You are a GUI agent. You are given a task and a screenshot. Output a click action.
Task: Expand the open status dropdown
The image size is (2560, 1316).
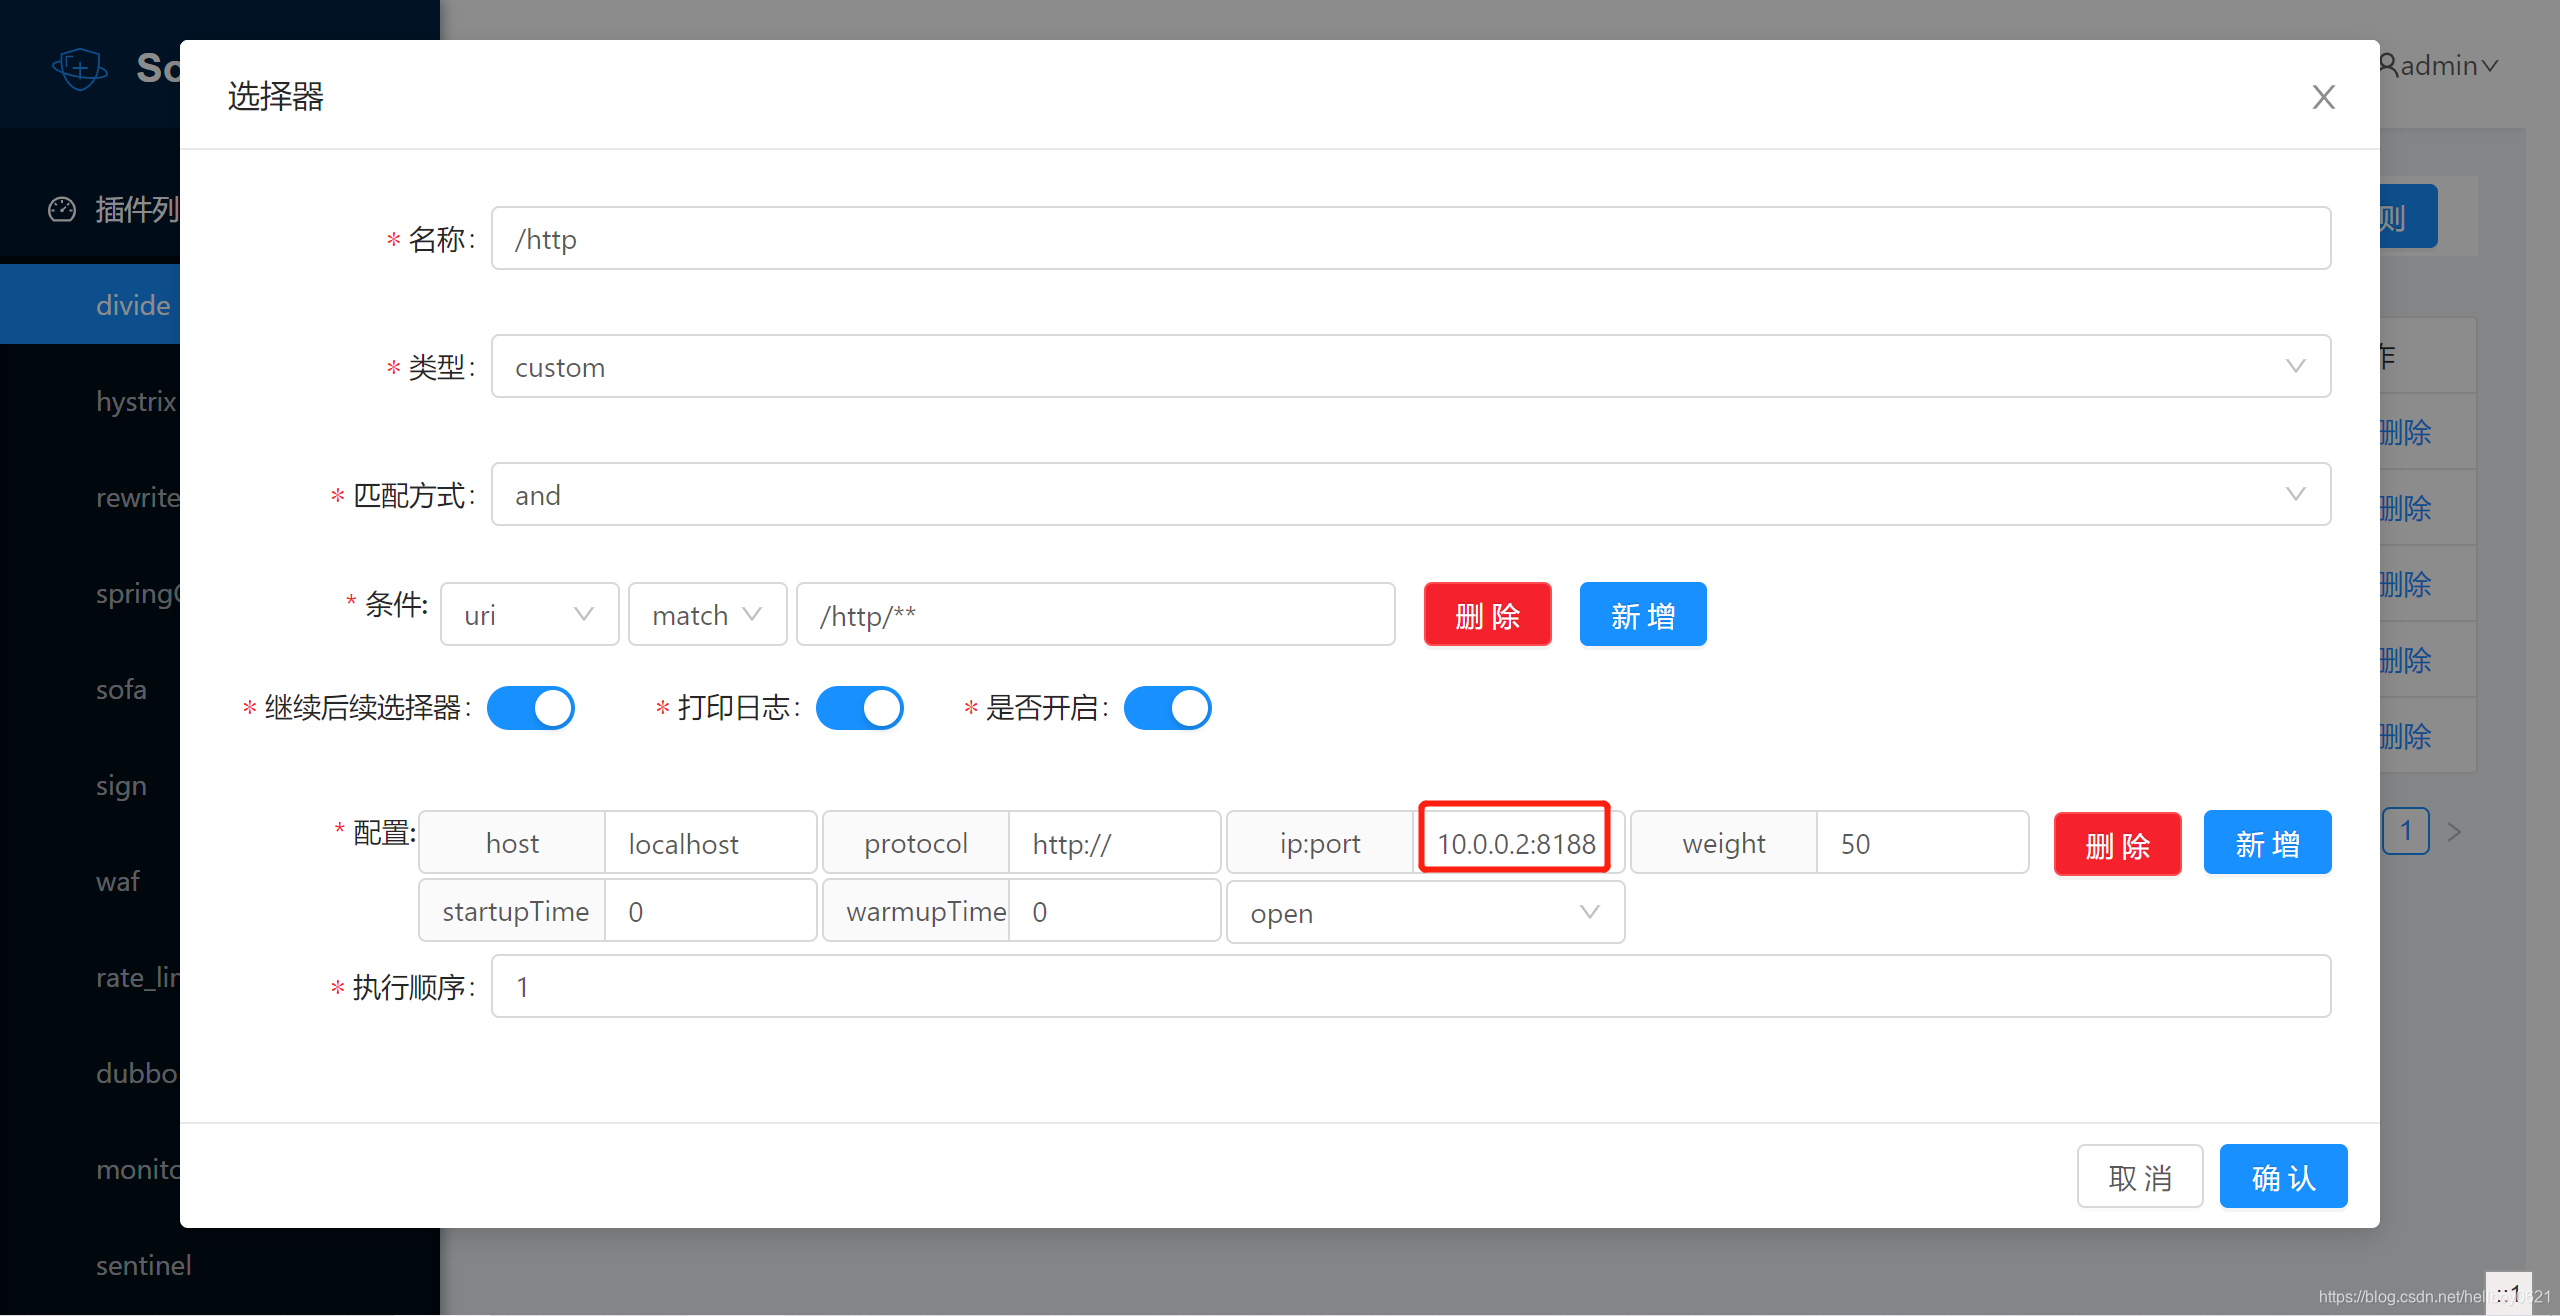1424,913
